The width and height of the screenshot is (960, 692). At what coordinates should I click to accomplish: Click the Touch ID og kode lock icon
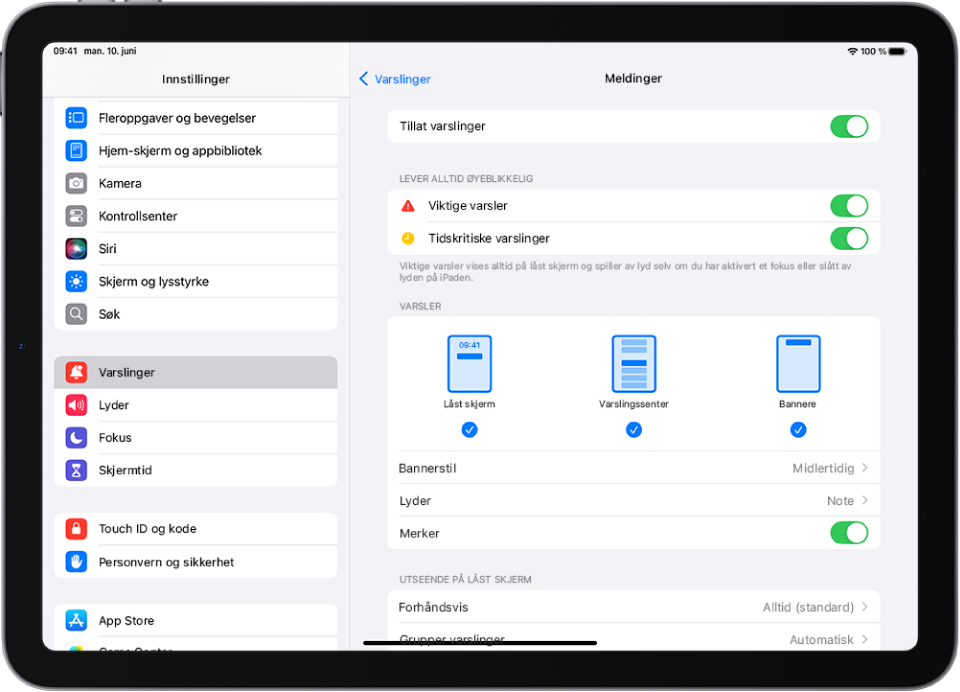pos(76,528)
